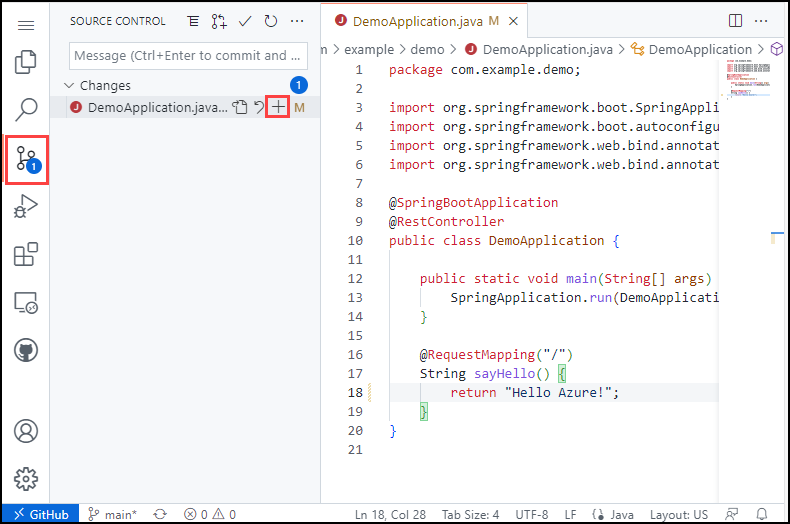Collapse the Changes section
The height and width of the screenshot is (524, 790).
click(69, 85)
